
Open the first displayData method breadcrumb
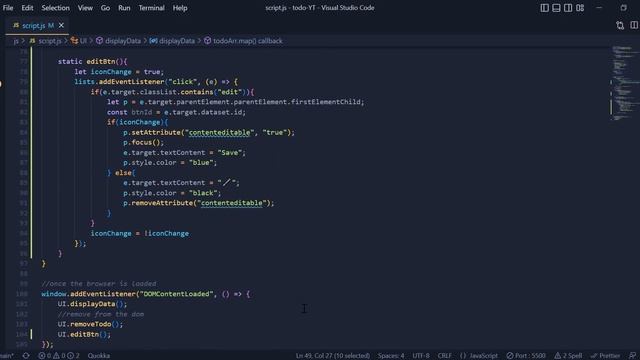coord(118,41)
